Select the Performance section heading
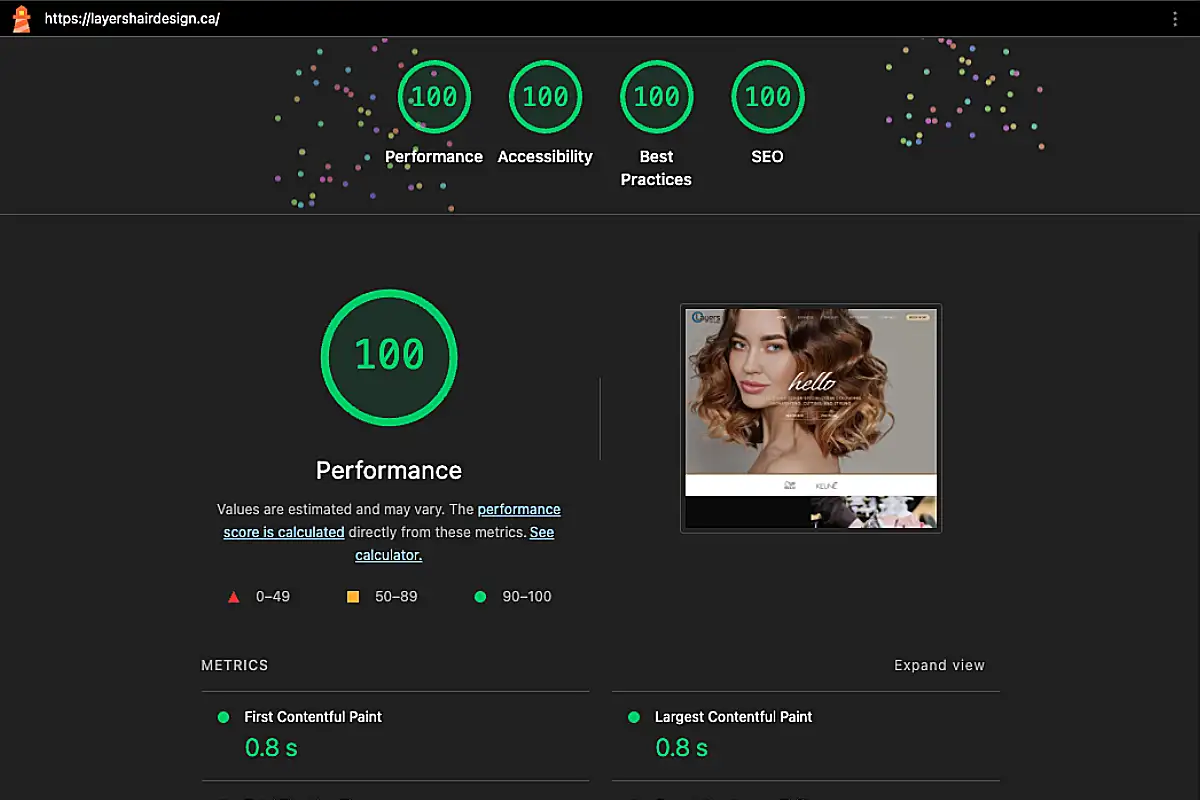1200x800 pixels. (x=388, y=470)
